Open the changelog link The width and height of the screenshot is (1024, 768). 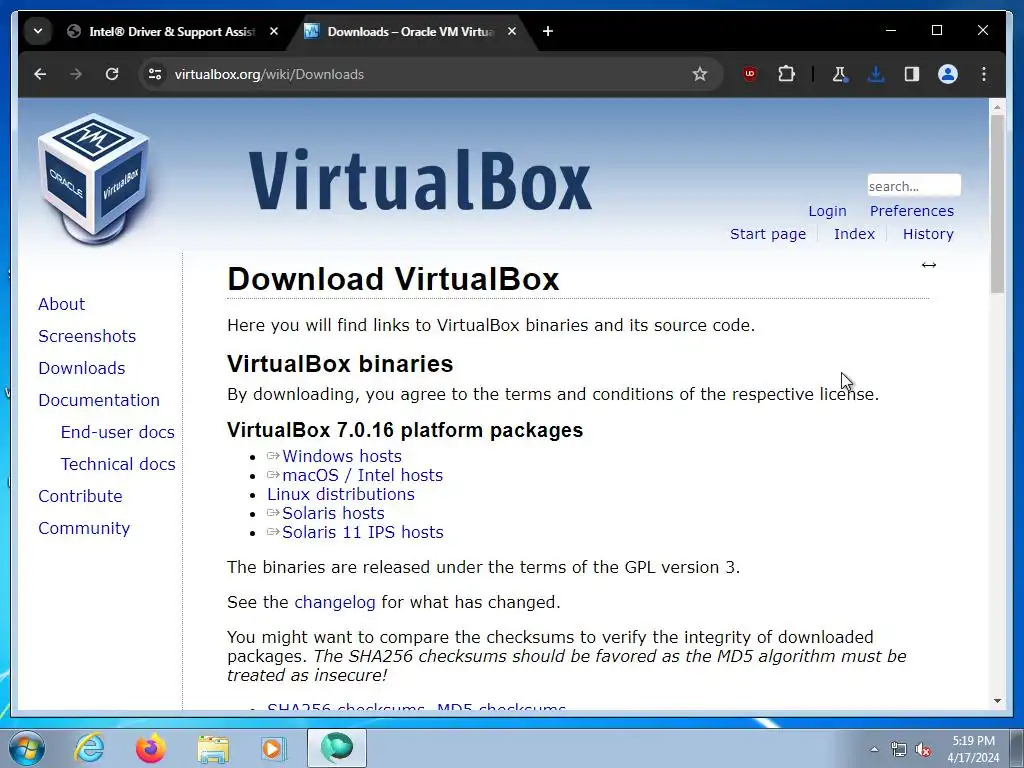tap(334, 602)
